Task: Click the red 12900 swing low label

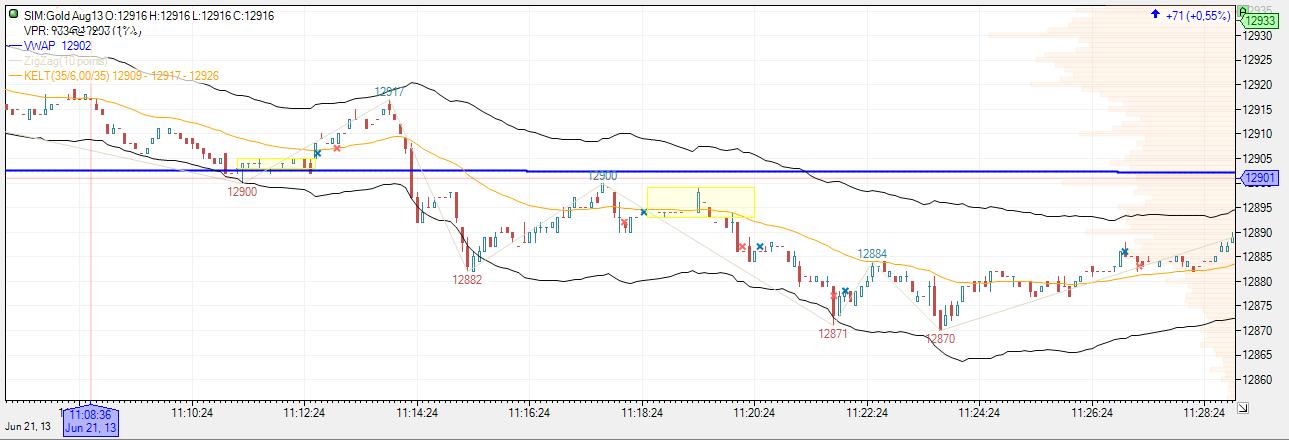Action: [242, 191]
